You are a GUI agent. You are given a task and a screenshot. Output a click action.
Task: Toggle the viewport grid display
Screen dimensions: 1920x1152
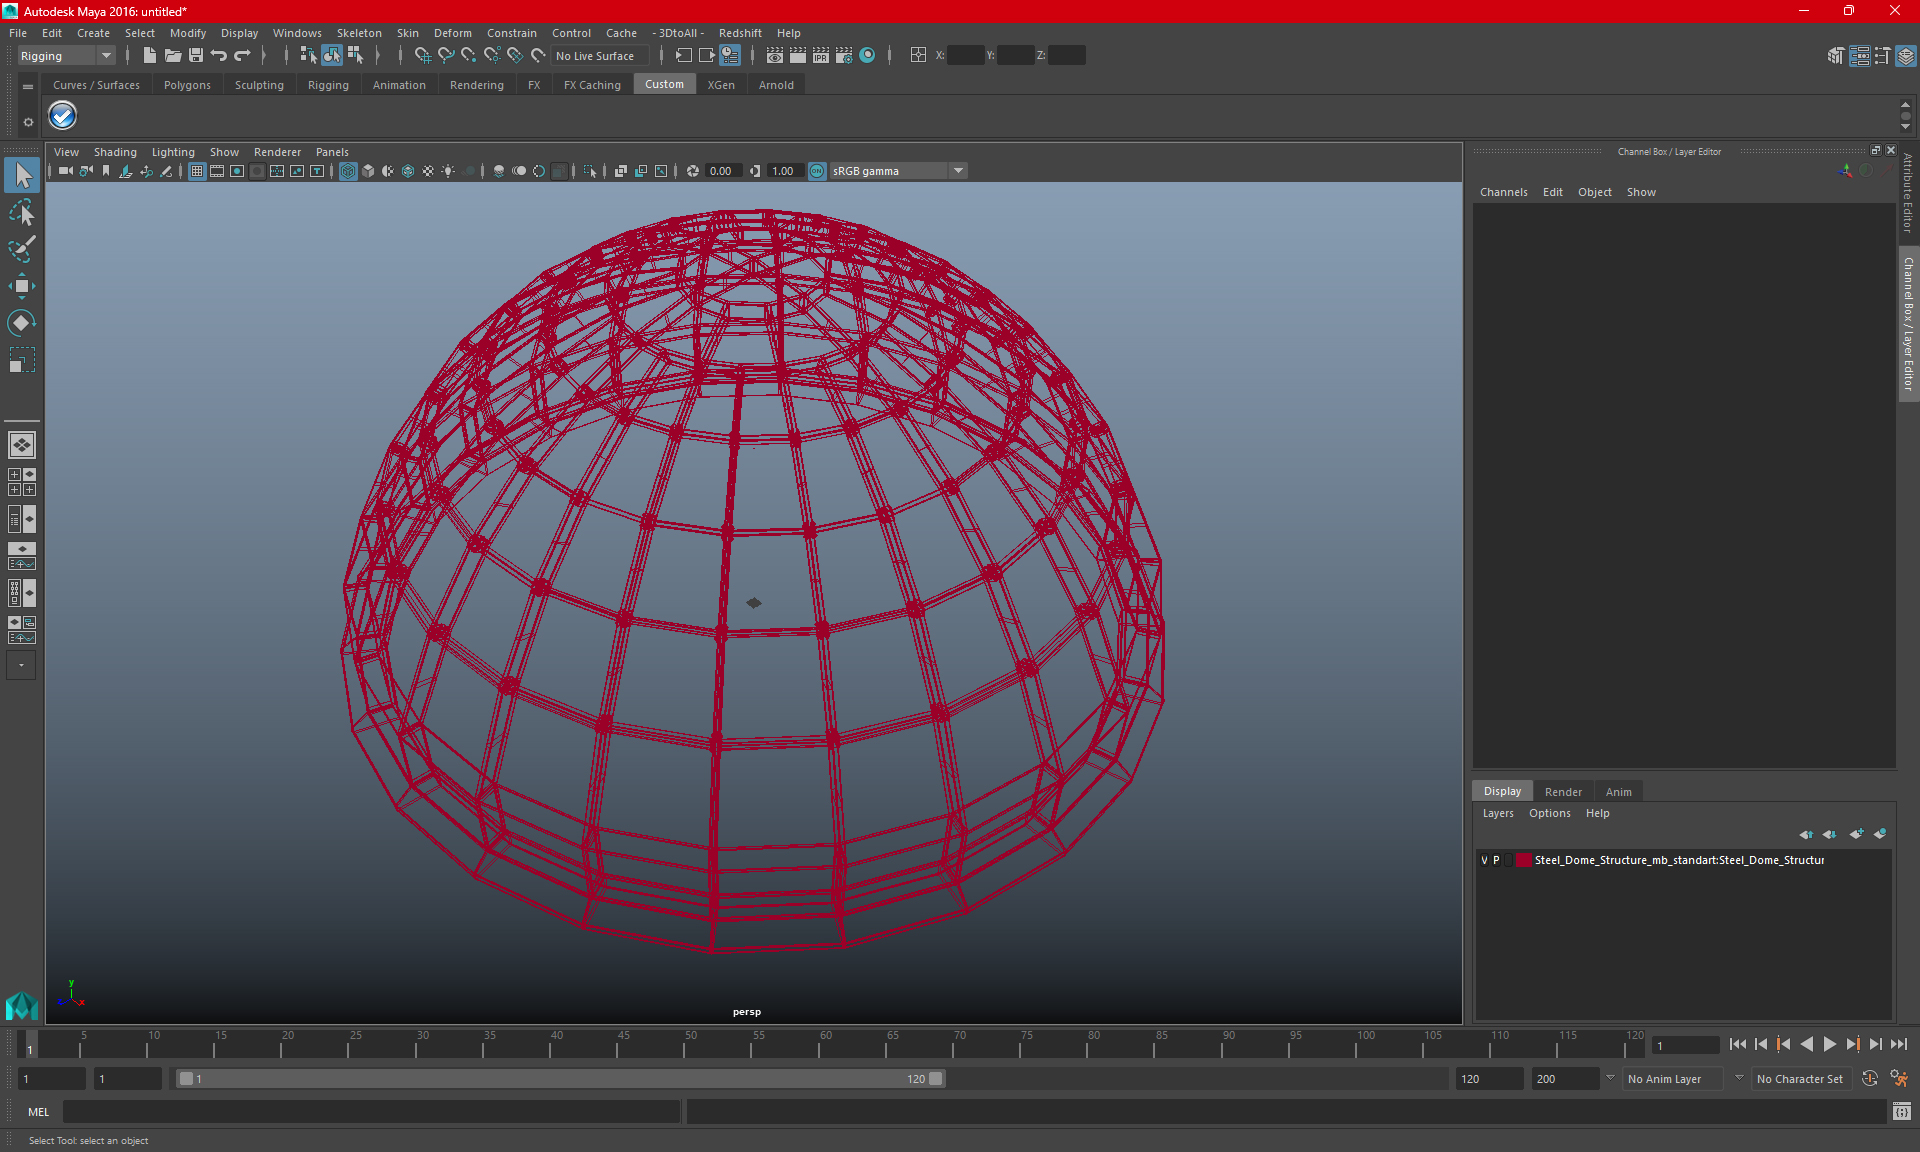click(197, 171)
